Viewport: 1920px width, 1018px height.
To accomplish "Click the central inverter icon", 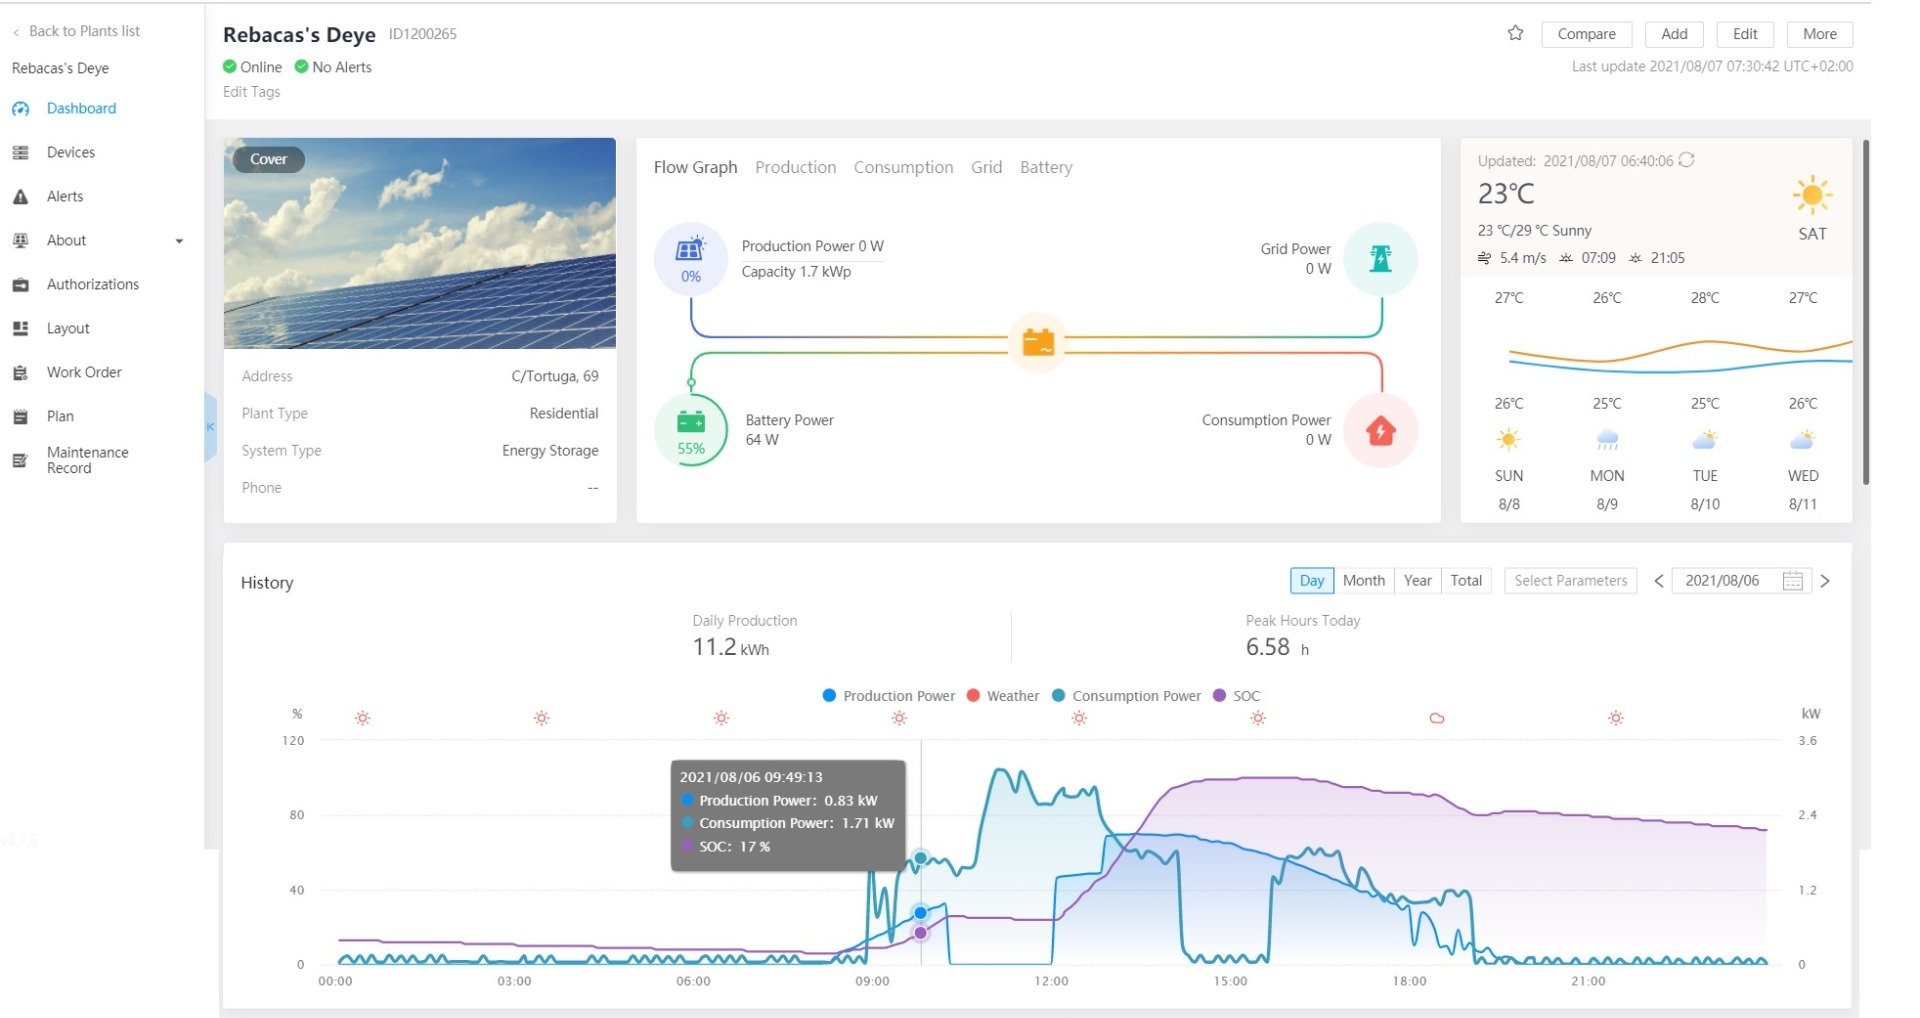I will [x=1037, y=343].
